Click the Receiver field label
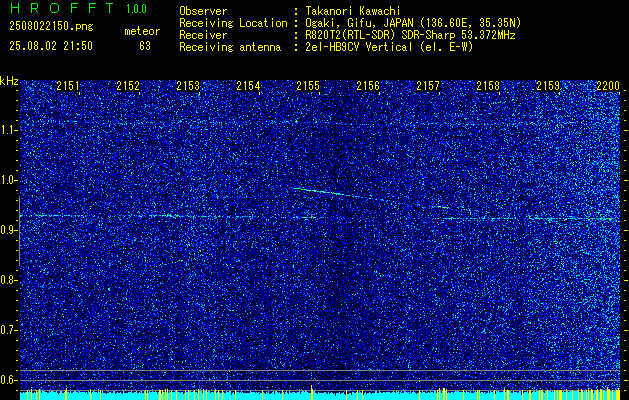The image size is (629, 400). point(203,35)
